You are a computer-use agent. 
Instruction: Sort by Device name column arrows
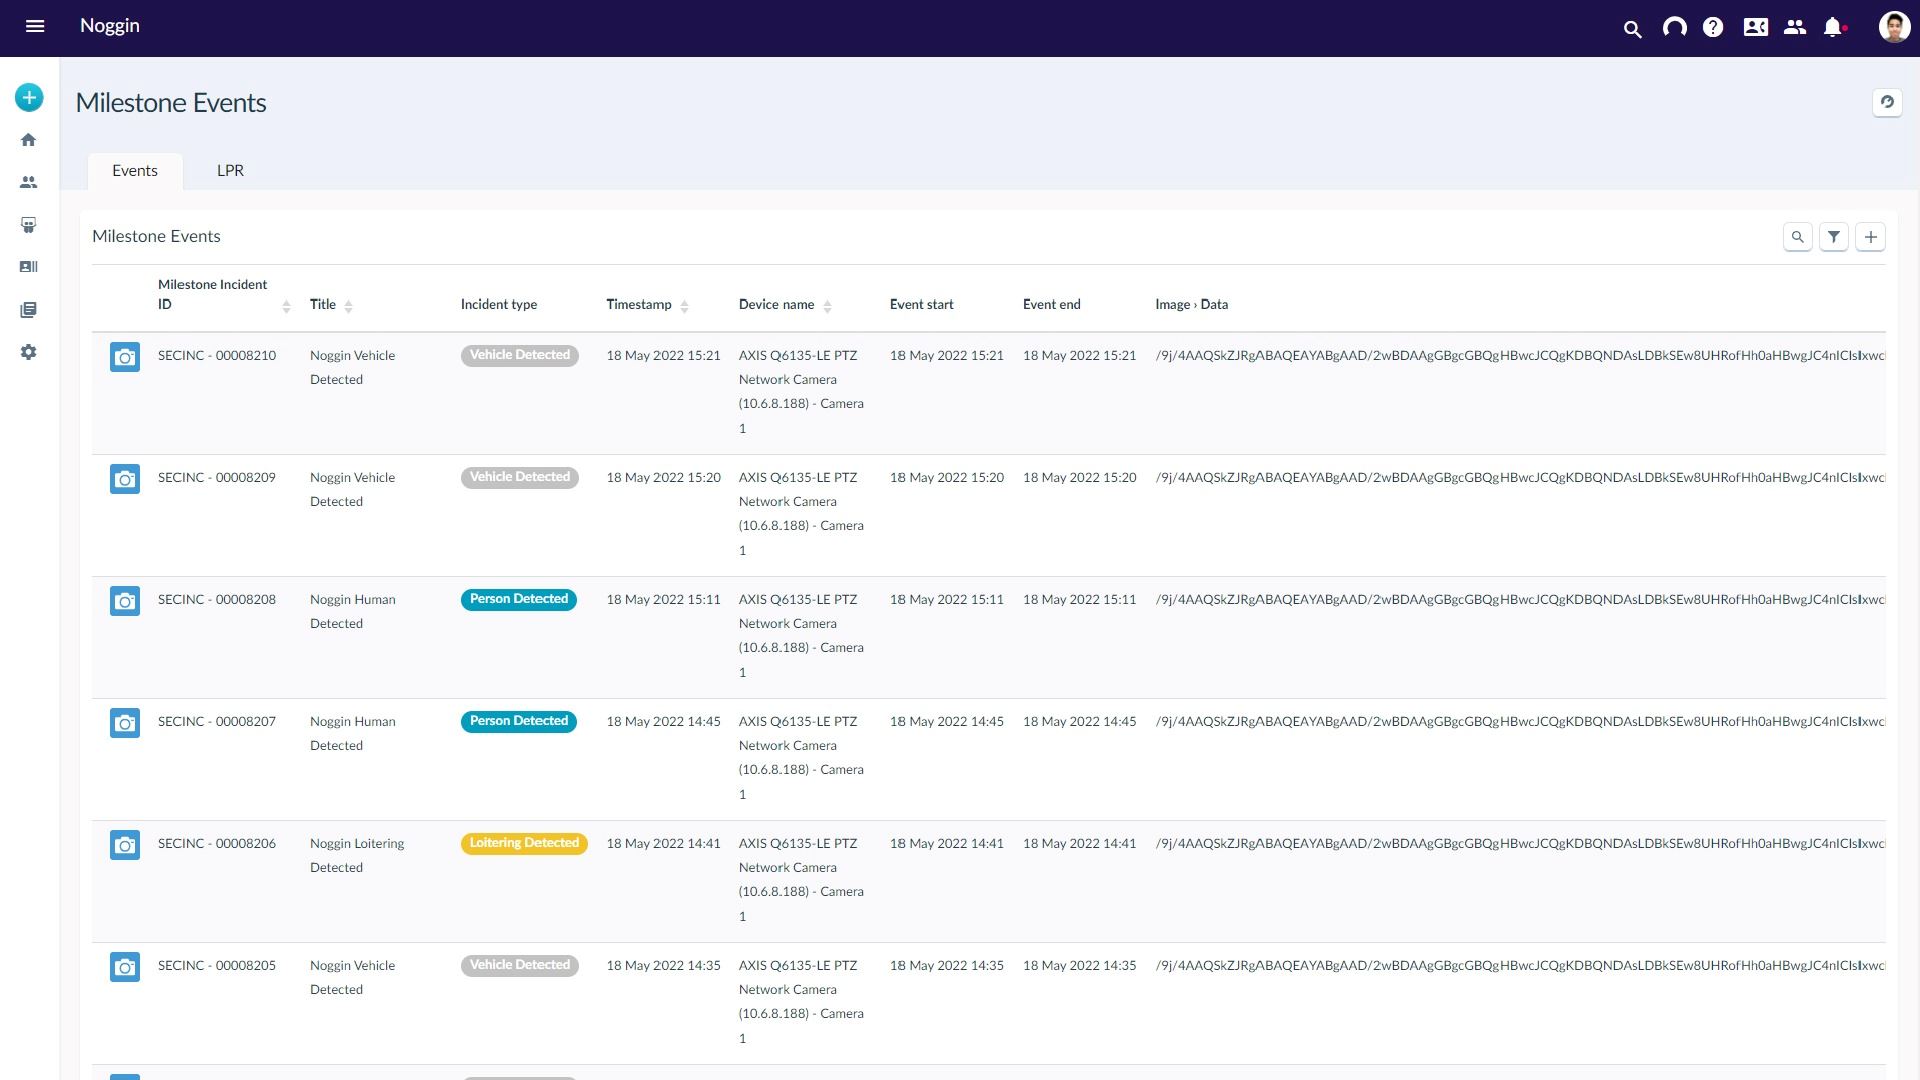click(x=827, y=306)
